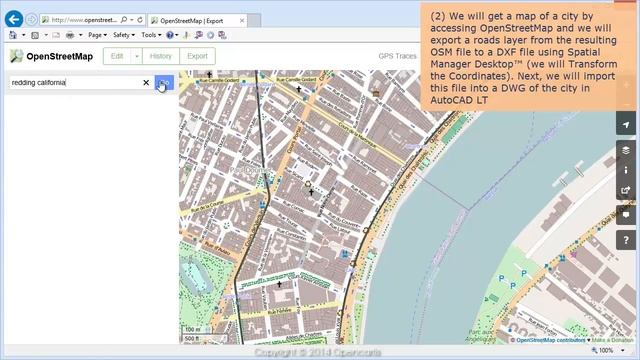Open the Map Key info icon
The width and height of the screenshot is (640, 360).
click(x=626, y=170)
